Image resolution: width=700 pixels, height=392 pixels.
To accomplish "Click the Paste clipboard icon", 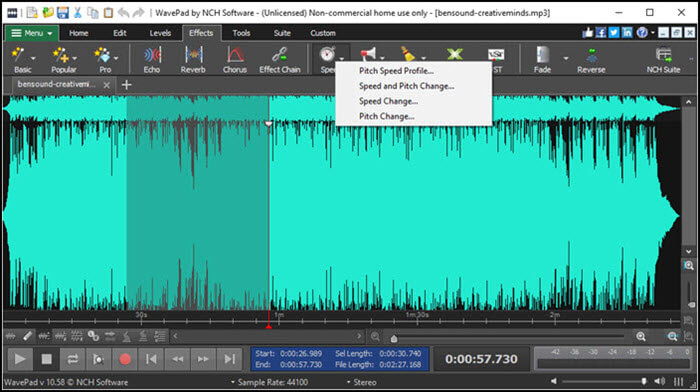I will tap(108, 13).
